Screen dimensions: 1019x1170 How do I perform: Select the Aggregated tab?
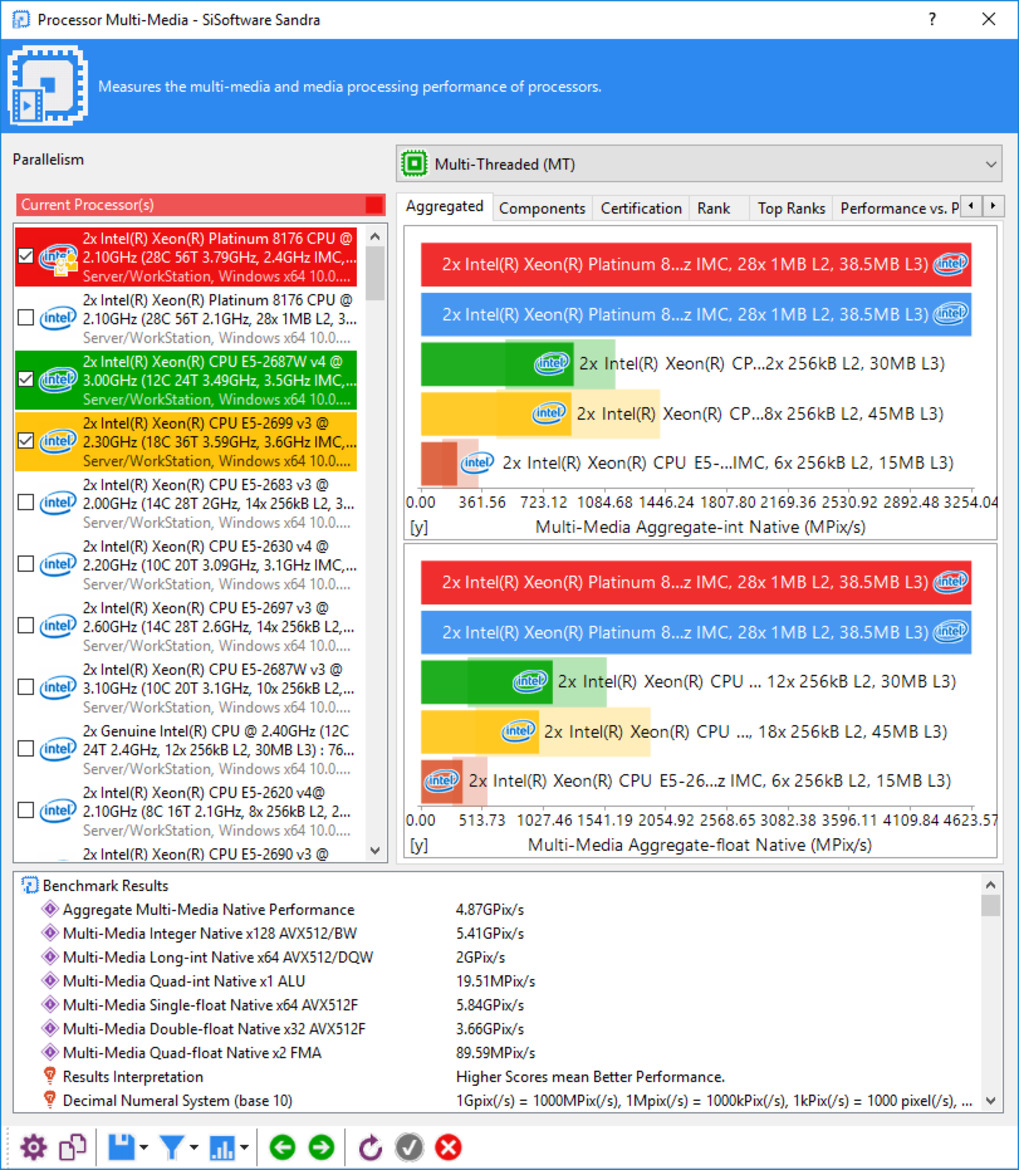pyautogui.click(x=445, y=206)
